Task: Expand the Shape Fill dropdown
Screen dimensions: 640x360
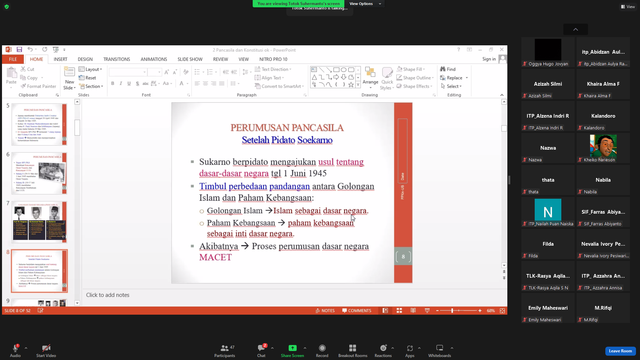Action: [411, 69]
